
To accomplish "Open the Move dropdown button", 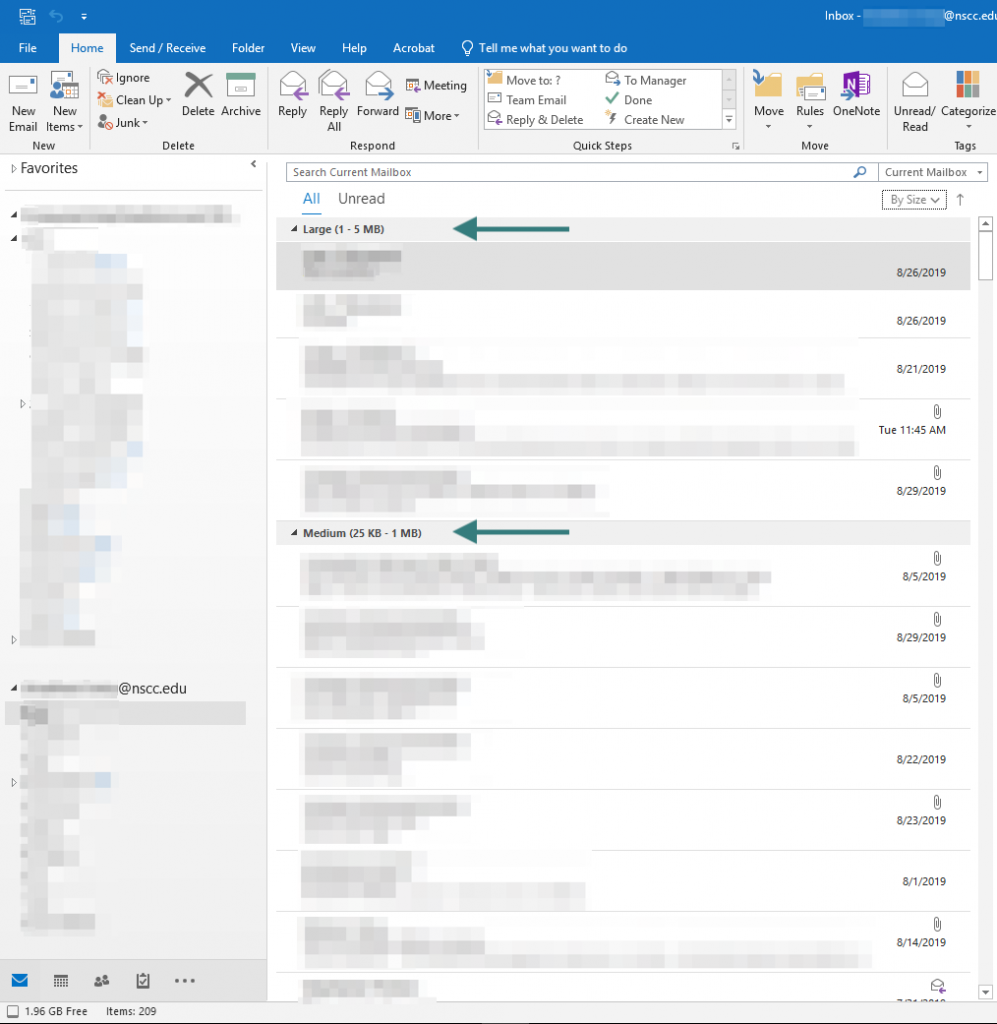I will coord(768,102).
